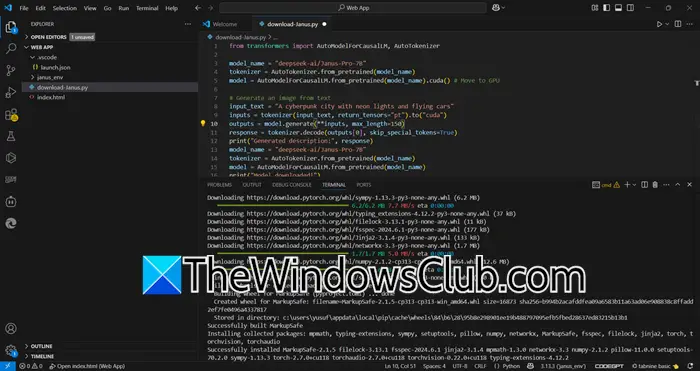The image size is (700, 371).
Task: Create a new terminal with plus icon
Action: tap(627, 184)
